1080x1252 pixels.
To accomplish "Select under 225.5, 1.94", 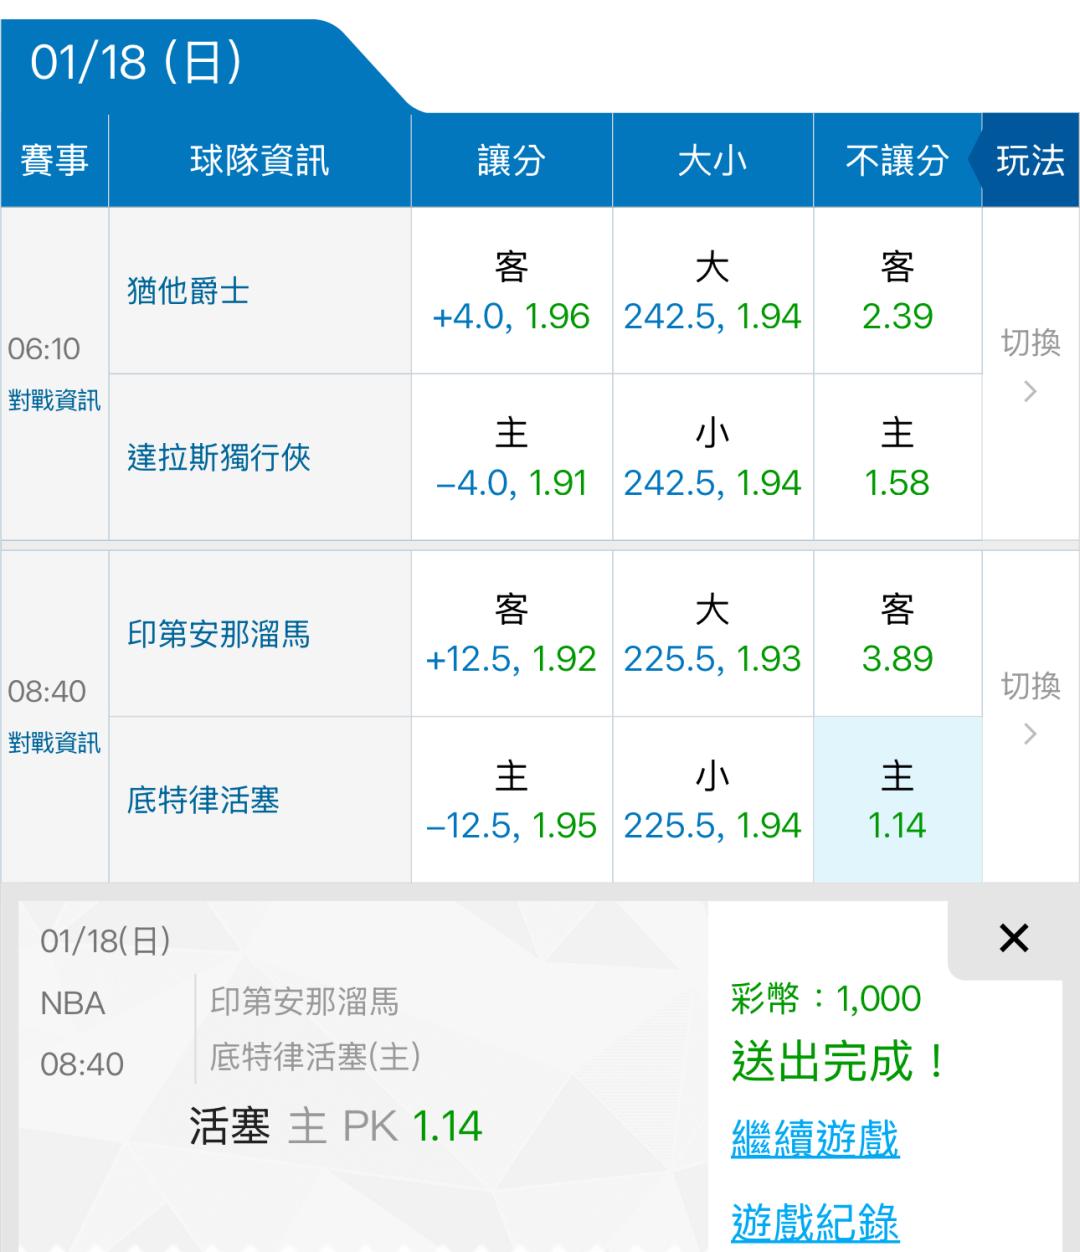I will pos(712,800).
